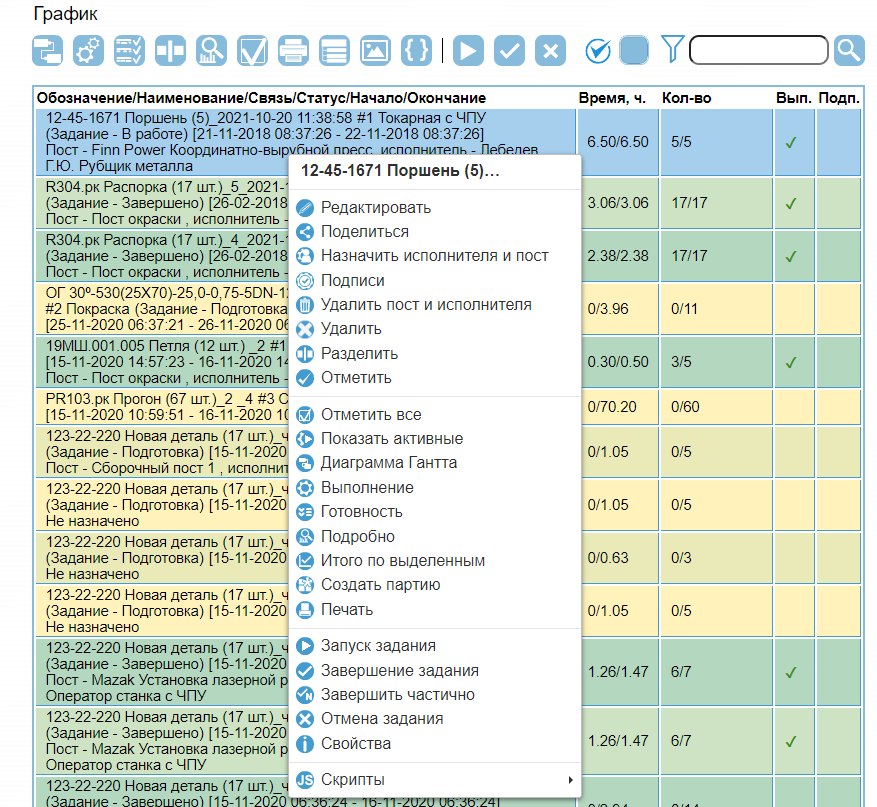This screenshot has width=877, height=807.
Task: Click Назначить исполнителя и пост menu entry
Action: pyautogui.click(x=434, y=256)
